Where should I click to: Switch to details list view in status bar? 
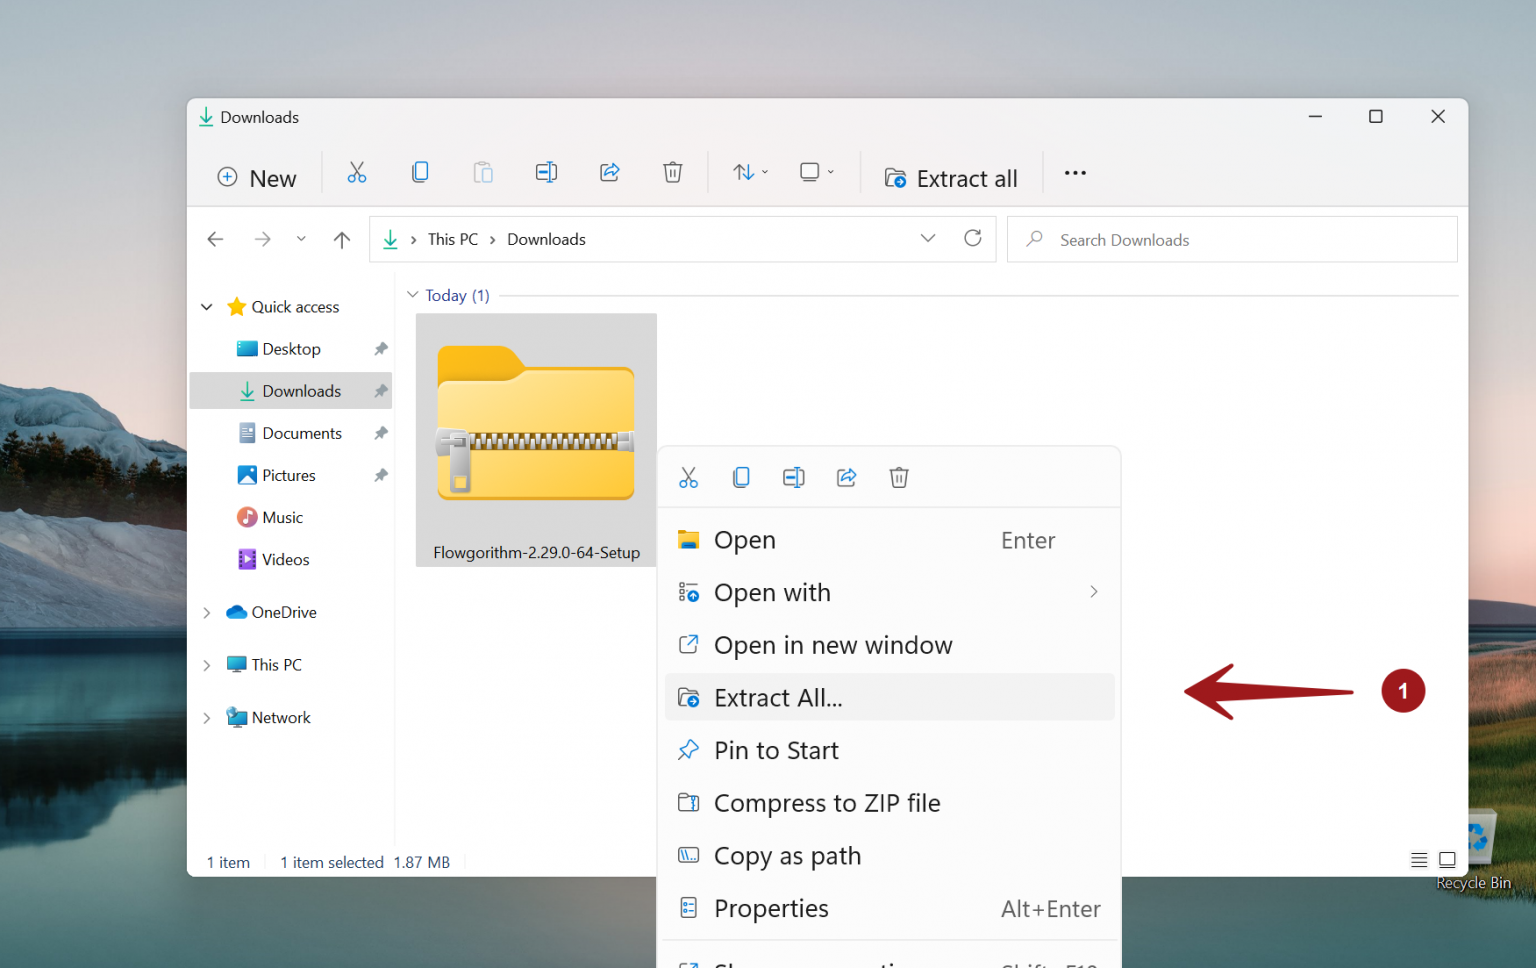1418,860
